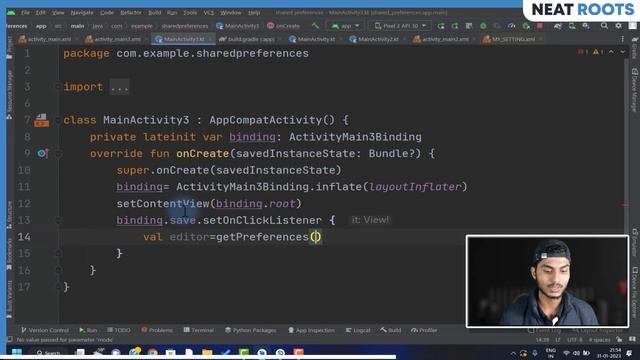Collapse the MainActivity3 class fold marker

click(58, 120)
